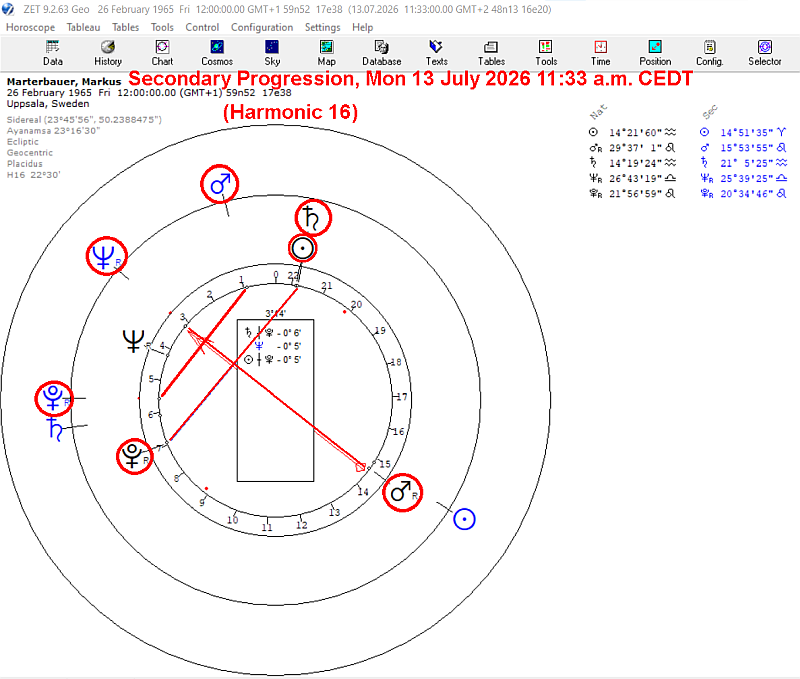This screenshot has height=679, width=800.
Task: Open the Horoscope menu
Action: coord(31,27)
